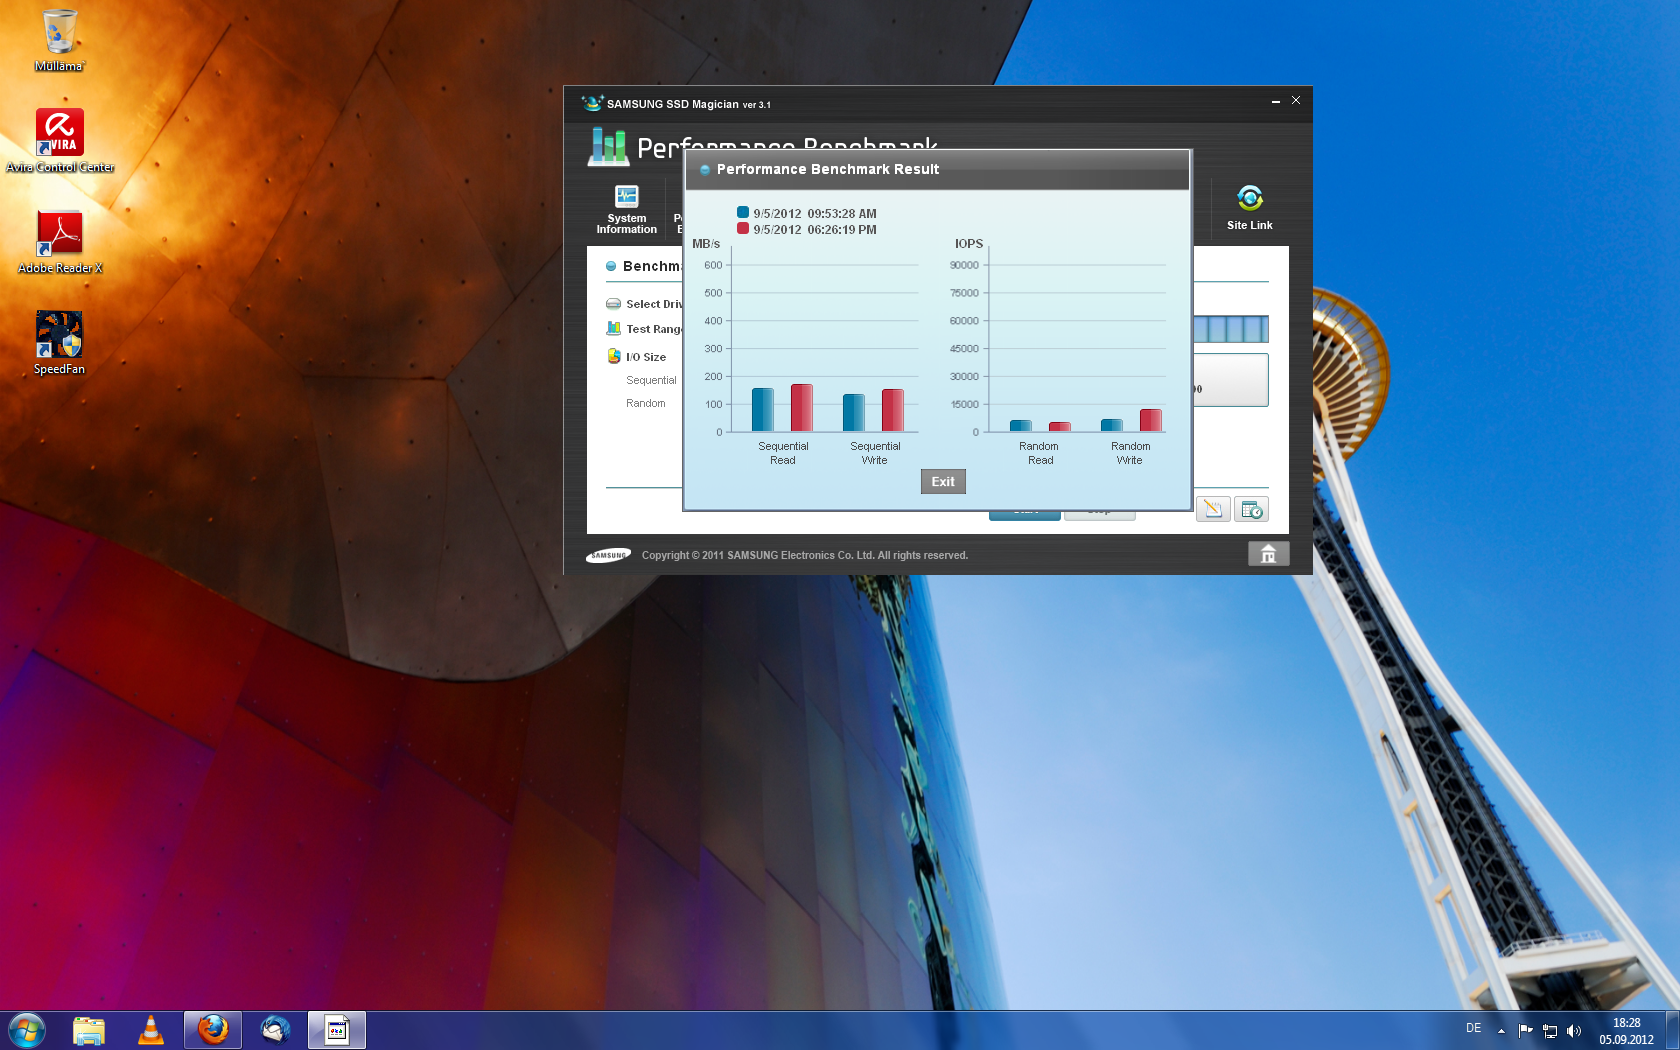Click the network tray icon
Viewport: 1680px width, 1050px height.
1550,1031
